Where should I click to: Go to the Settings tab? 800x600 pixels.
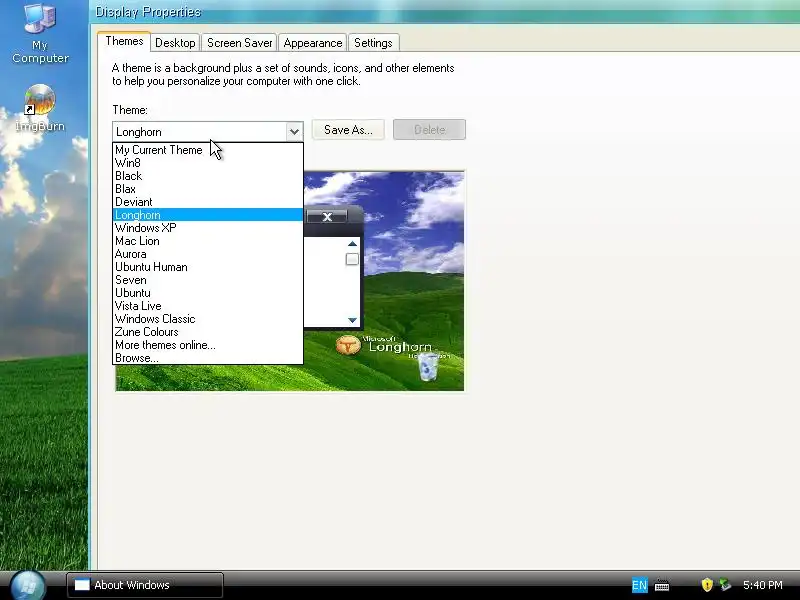373,43
